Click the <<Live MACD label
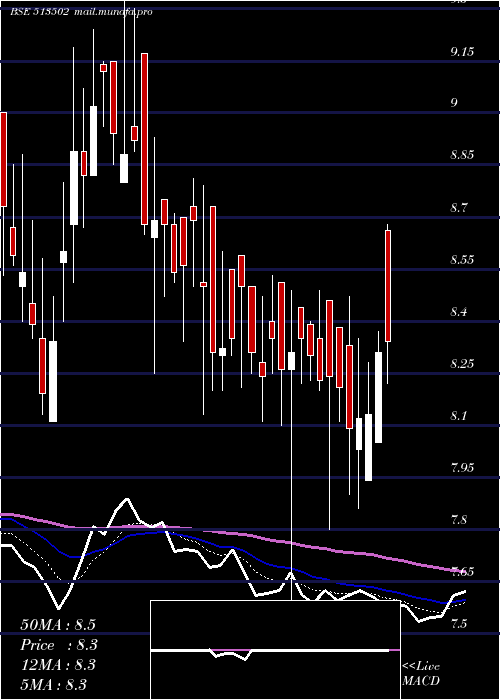This screenshot has height=700, width=500. [x=421, y=673]
